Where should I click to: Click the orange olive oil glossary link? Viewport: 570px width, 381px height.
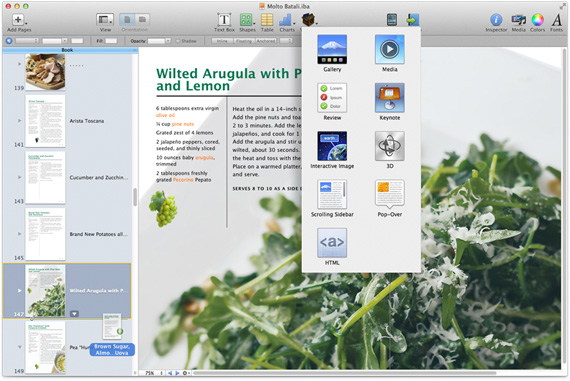(x=165, y=115)
